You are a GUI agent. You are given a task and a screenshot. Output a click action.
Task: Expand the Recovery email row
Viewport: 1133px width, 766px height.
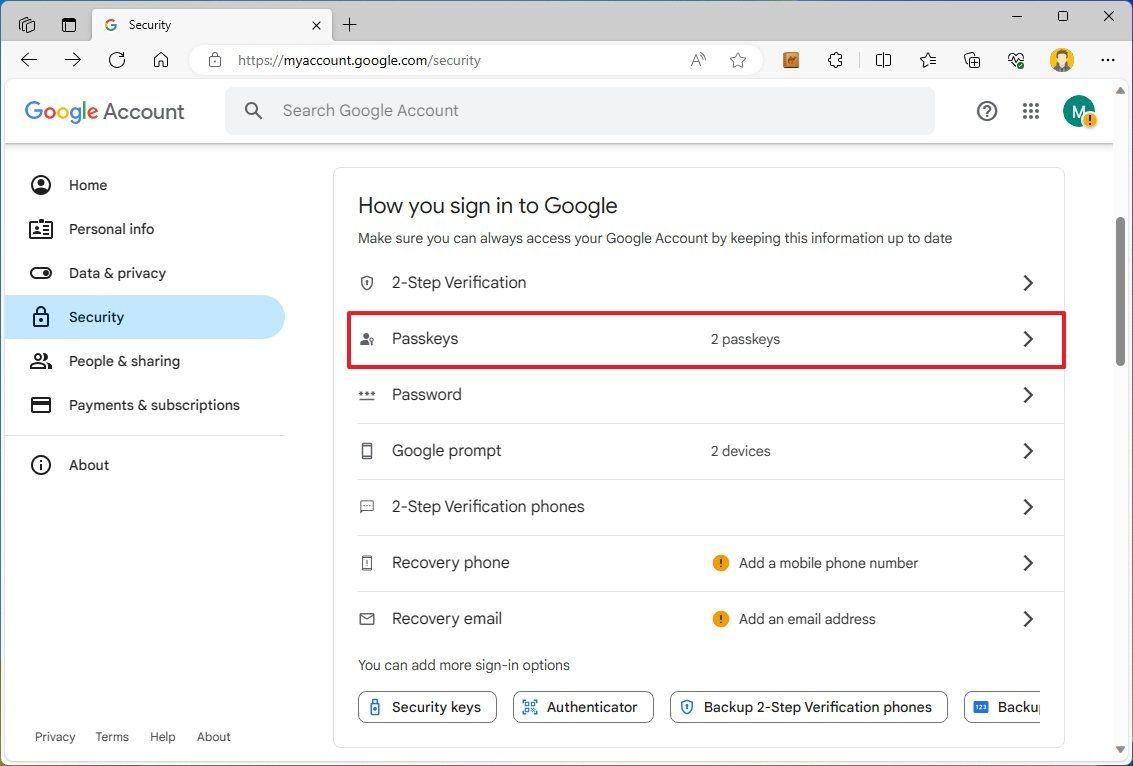point(1028,618)
